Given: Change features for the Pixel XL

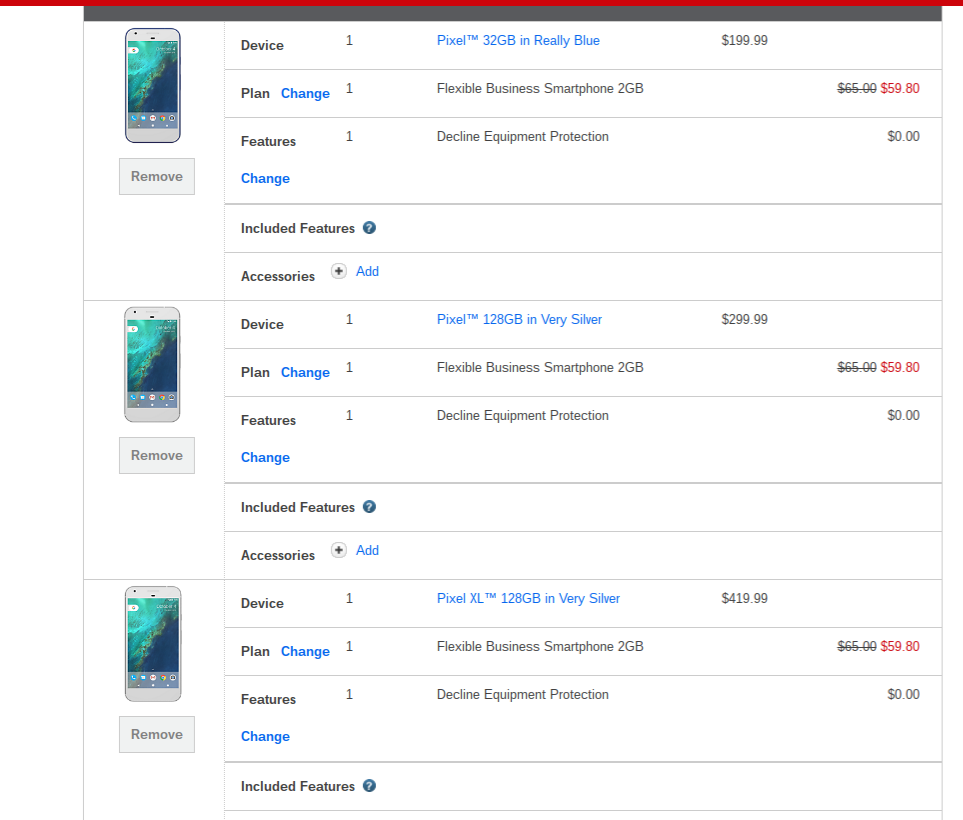Looking at the screenshot, I should point(265,736).
